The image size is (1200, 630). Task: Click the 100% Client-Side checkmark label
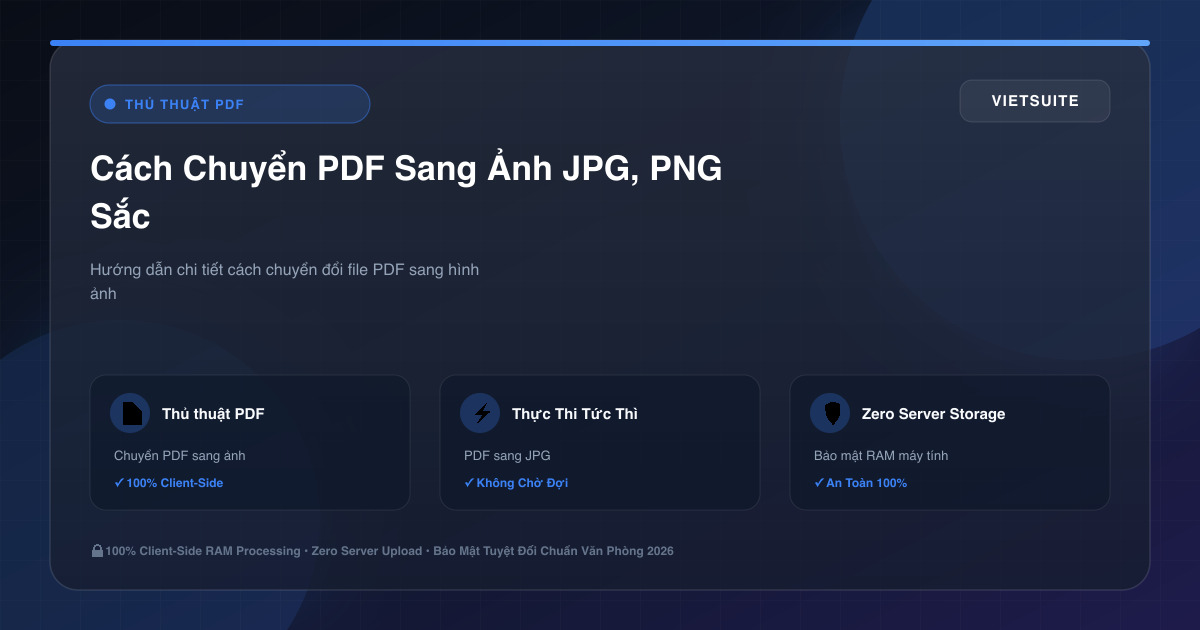click(169, 483)
